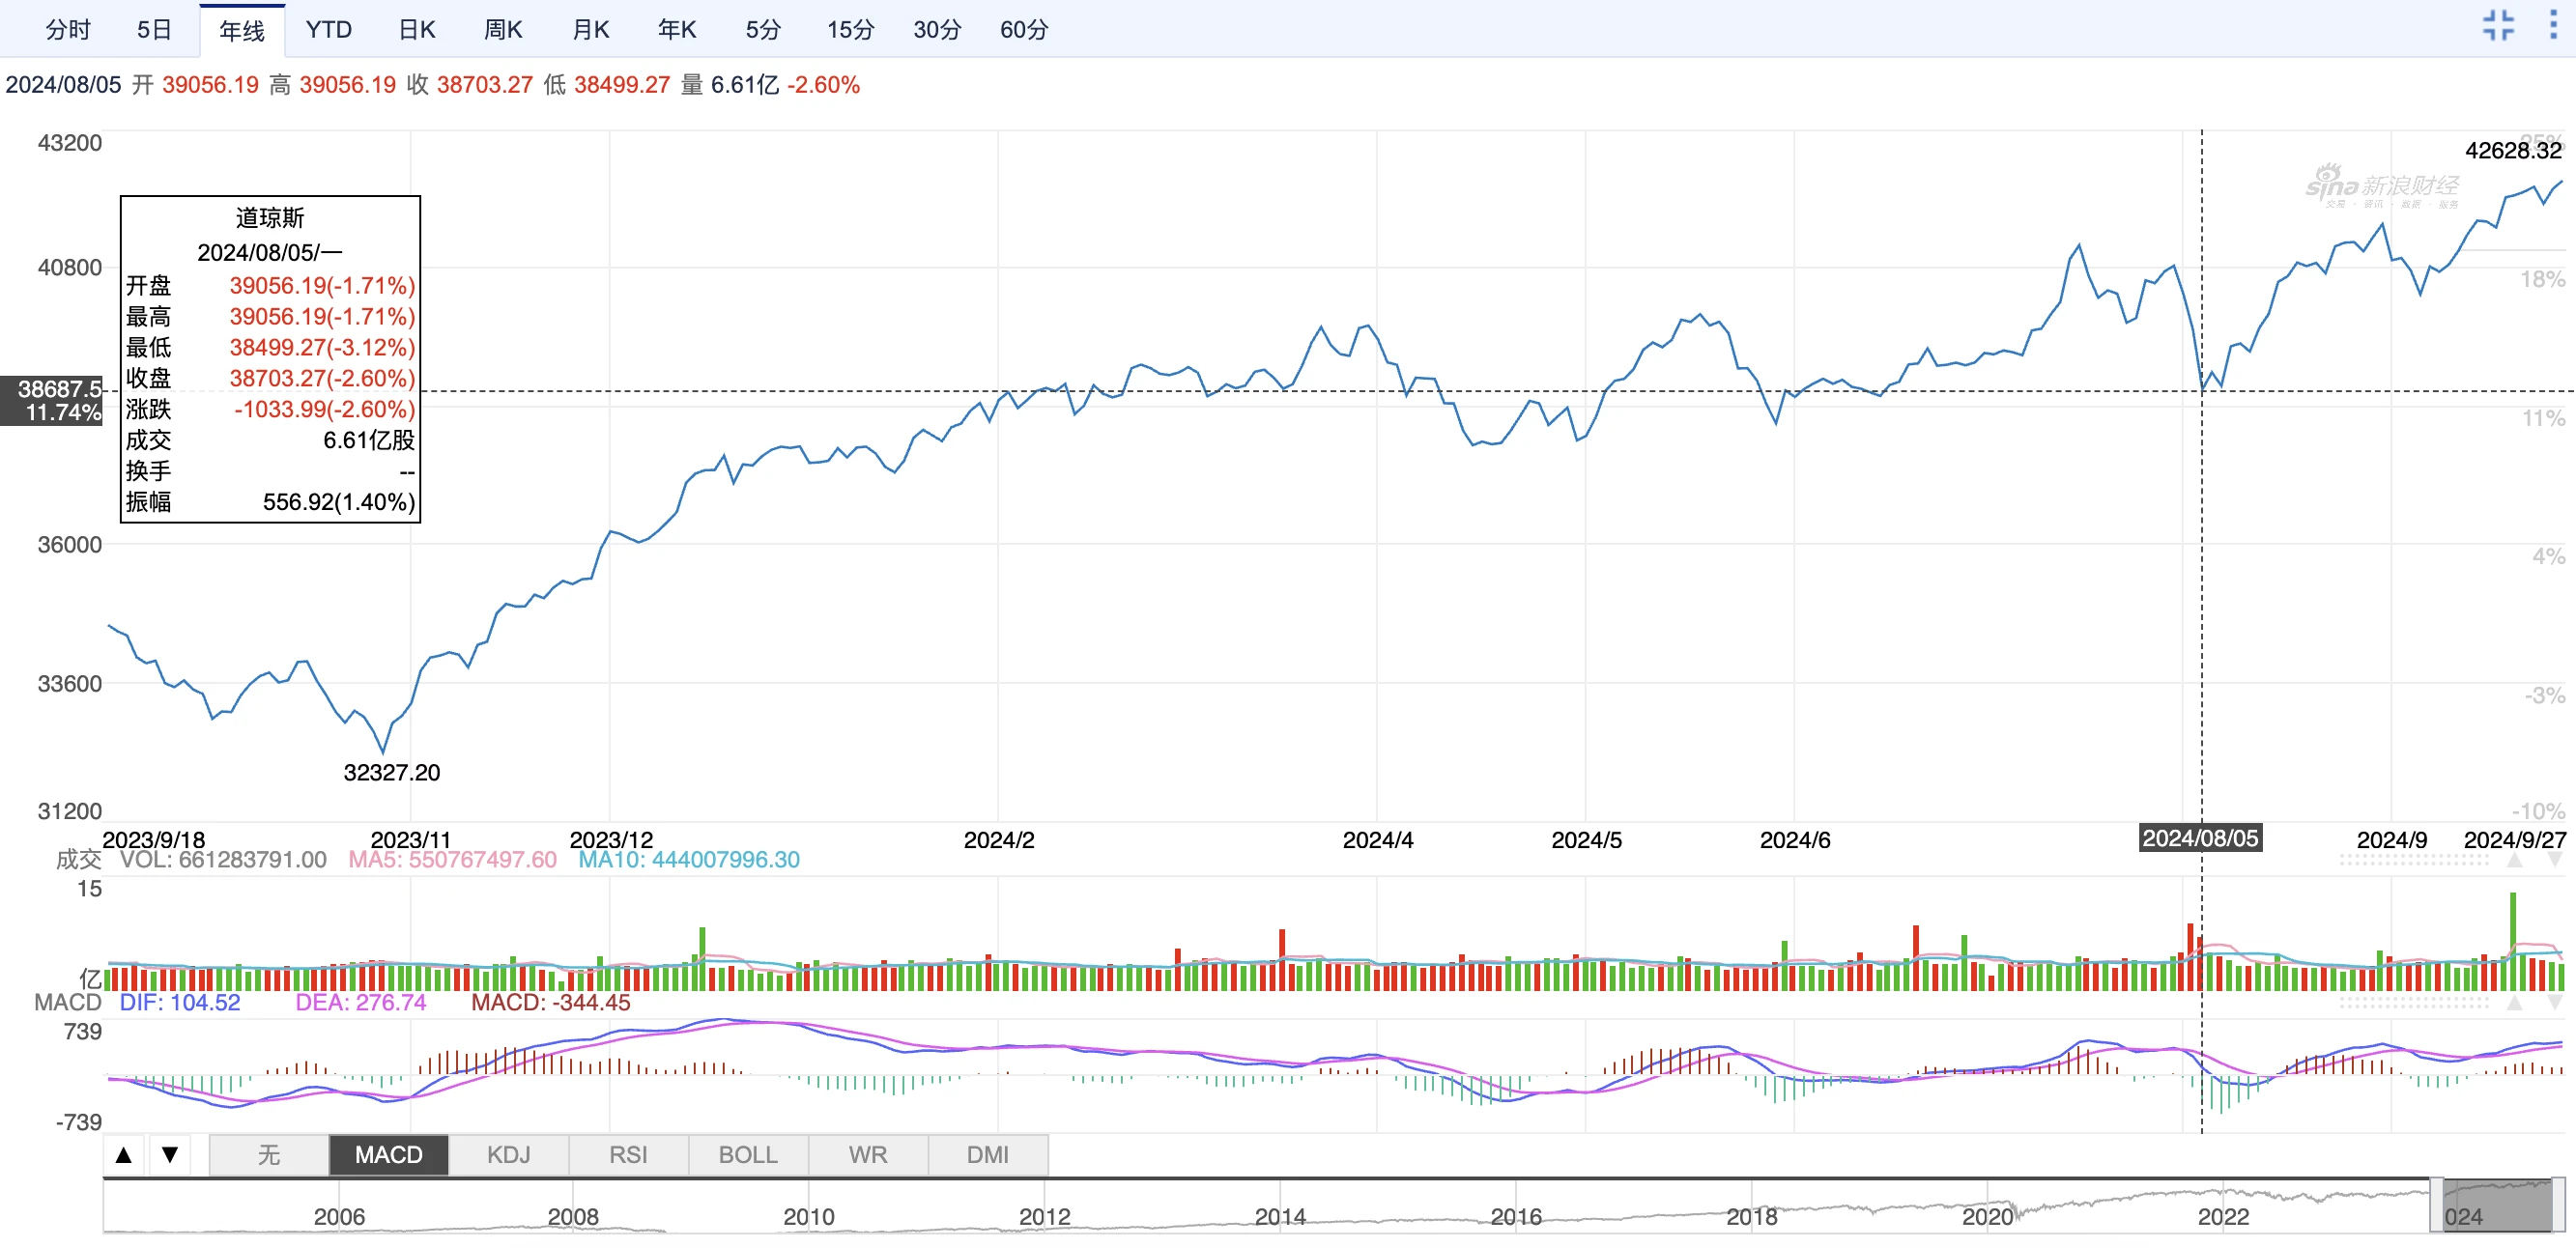Show the 60分 minute chart
The width and height of the screenshot is (2576, 1248).
(x=1023, y=30)
